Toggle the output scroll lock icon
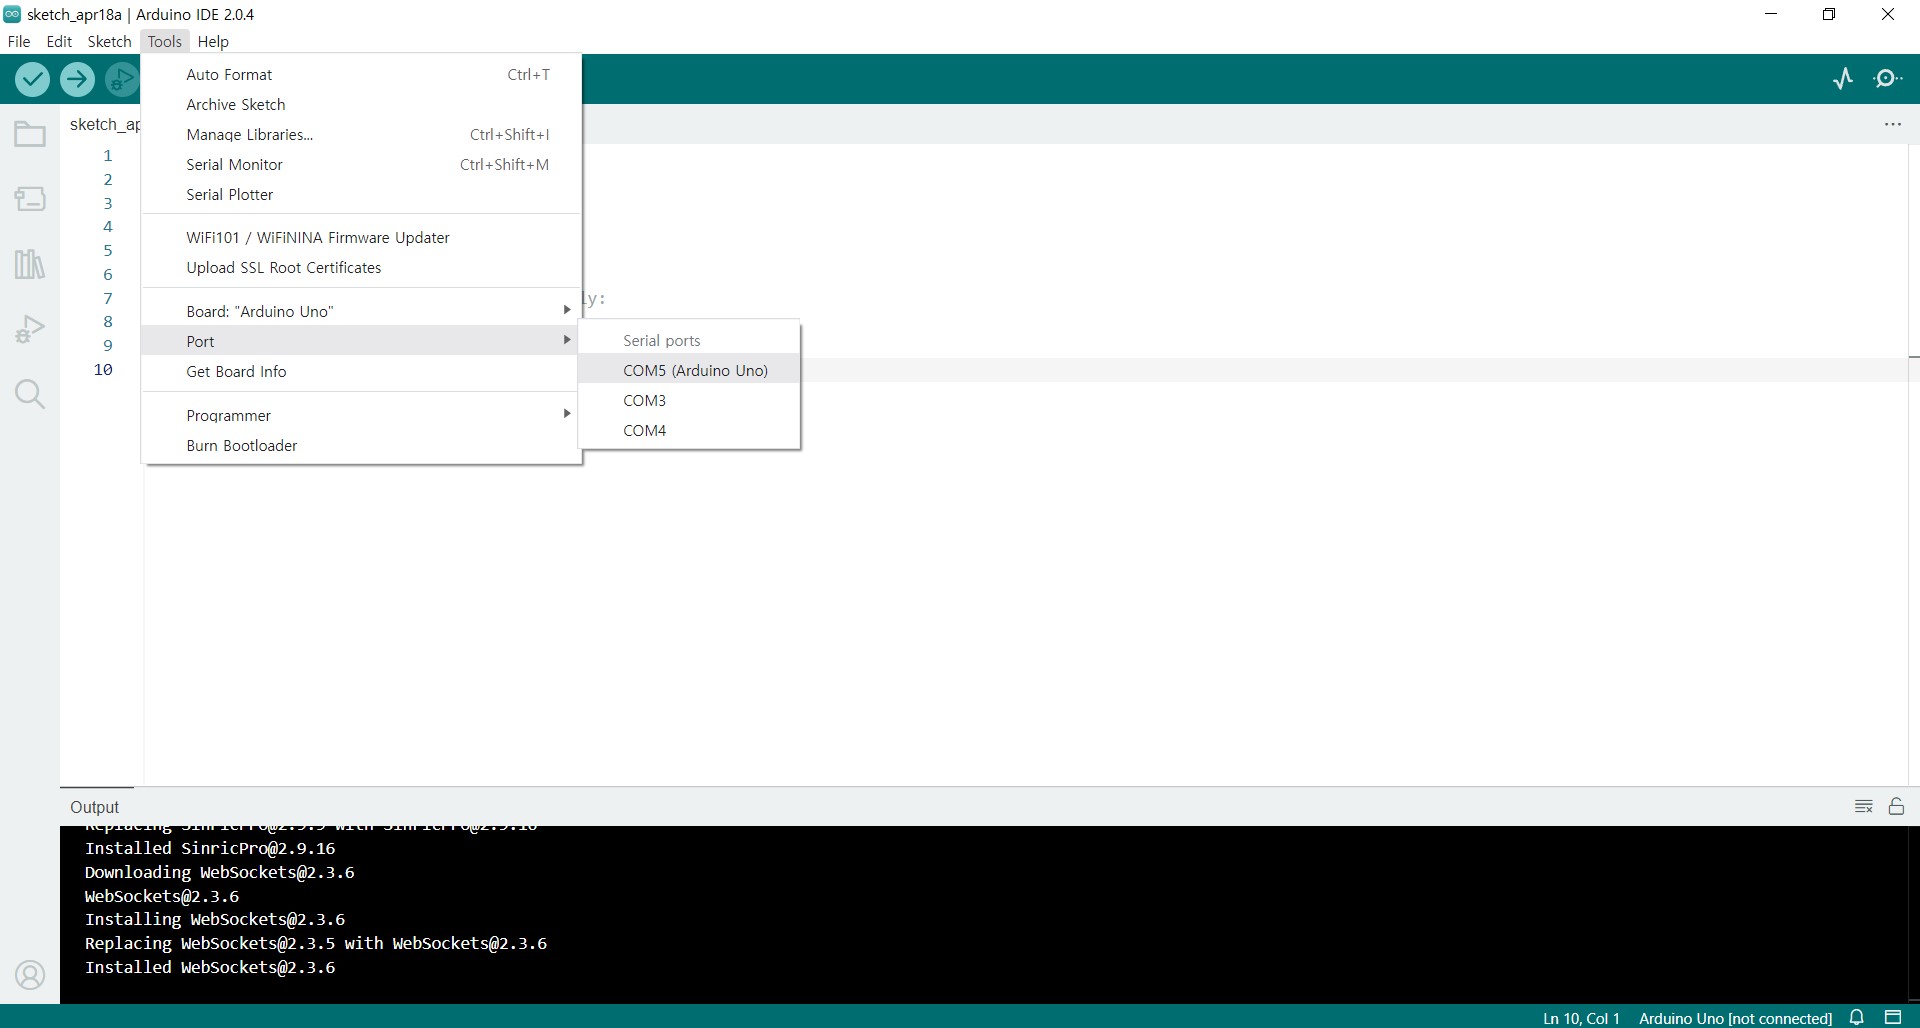 [x=1896, y=806]
